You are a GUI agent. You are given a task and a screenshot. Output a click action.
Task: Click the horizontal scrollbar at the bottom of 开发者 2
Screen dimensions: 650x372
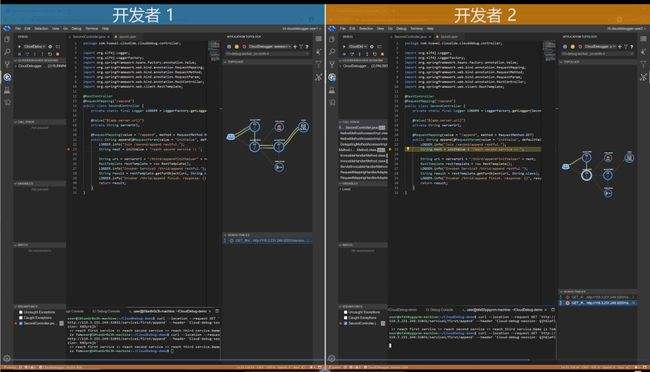point(434,360)
